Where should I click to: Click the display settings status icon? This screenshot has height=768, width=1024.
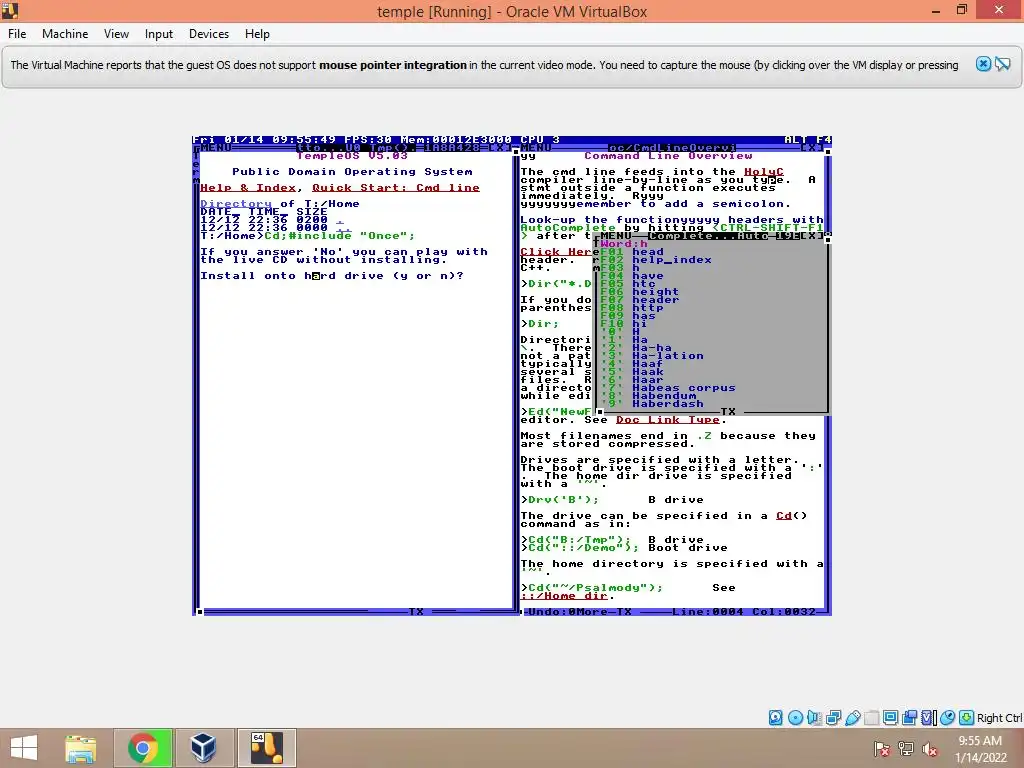[x=890, y=718]
